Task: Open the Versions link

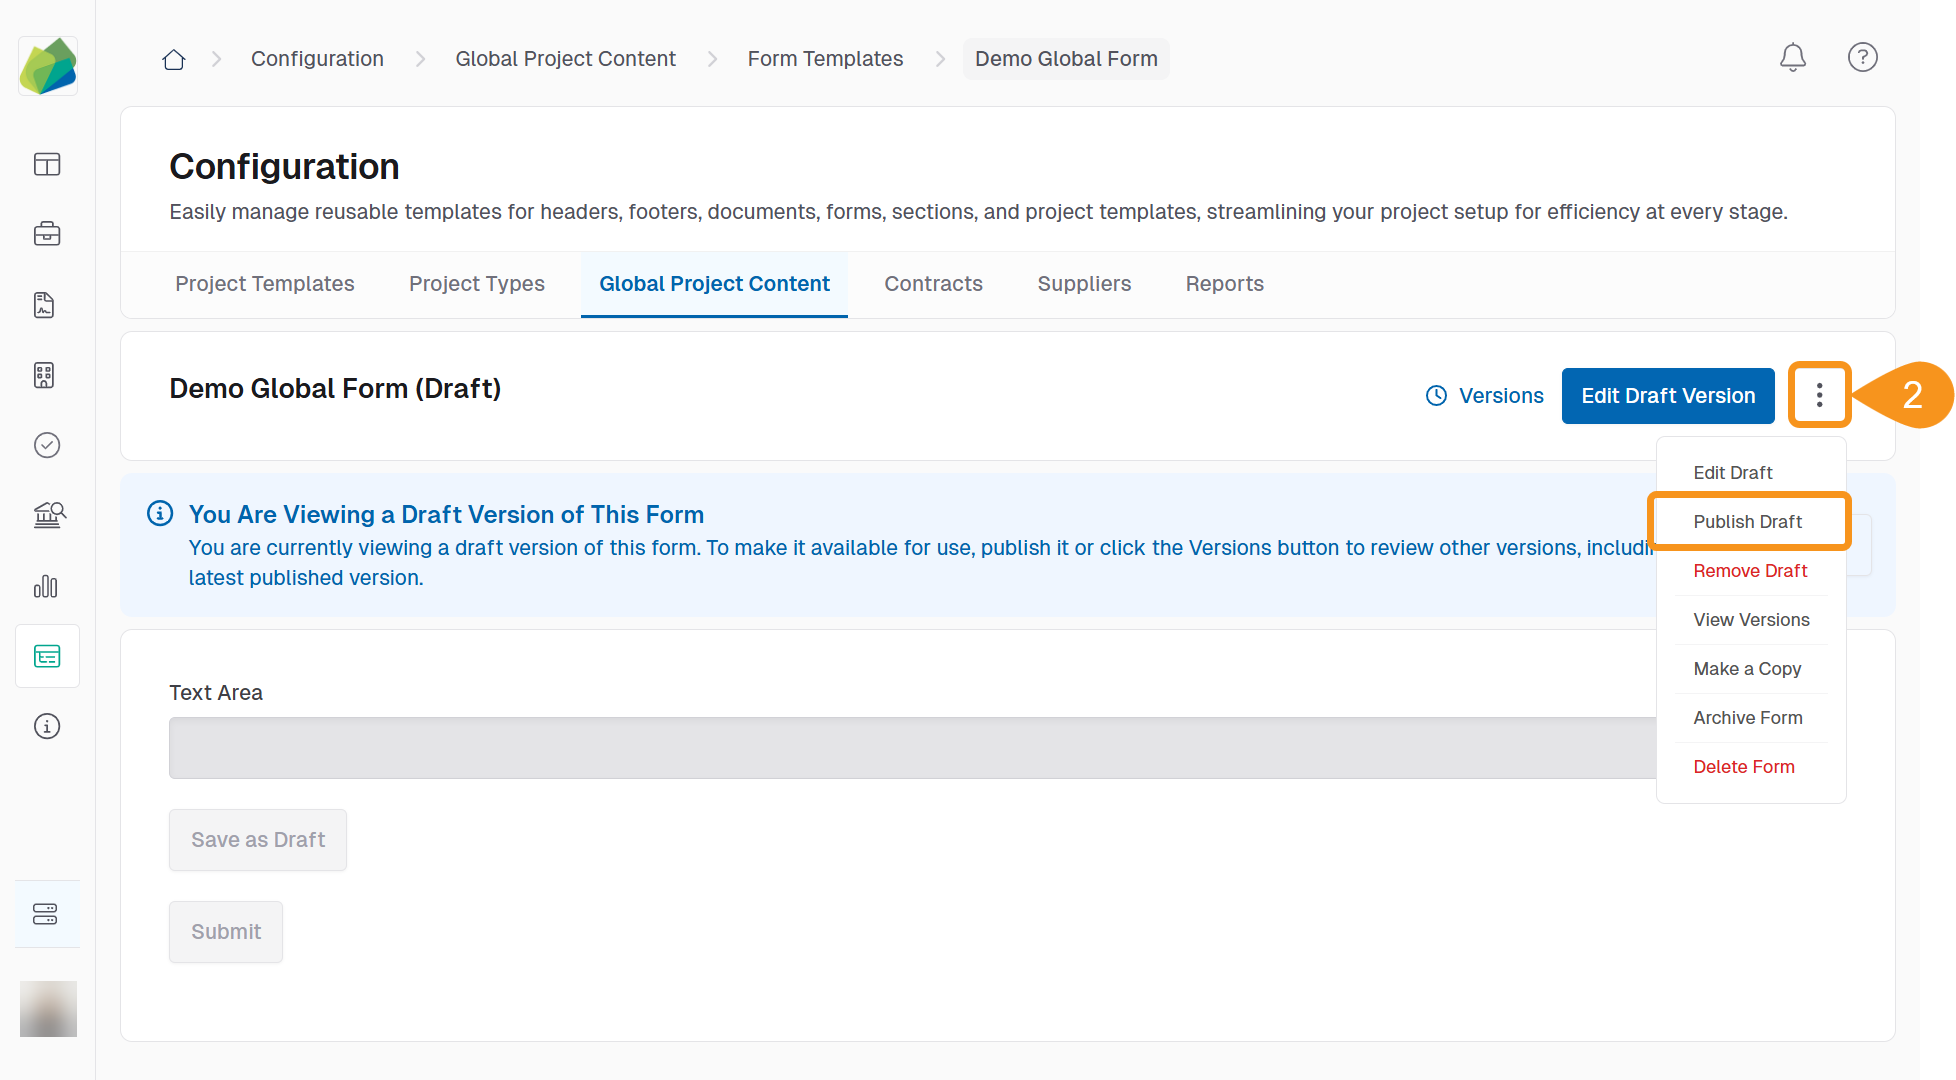Action: pyautogui.click(x=1485, y=396)
